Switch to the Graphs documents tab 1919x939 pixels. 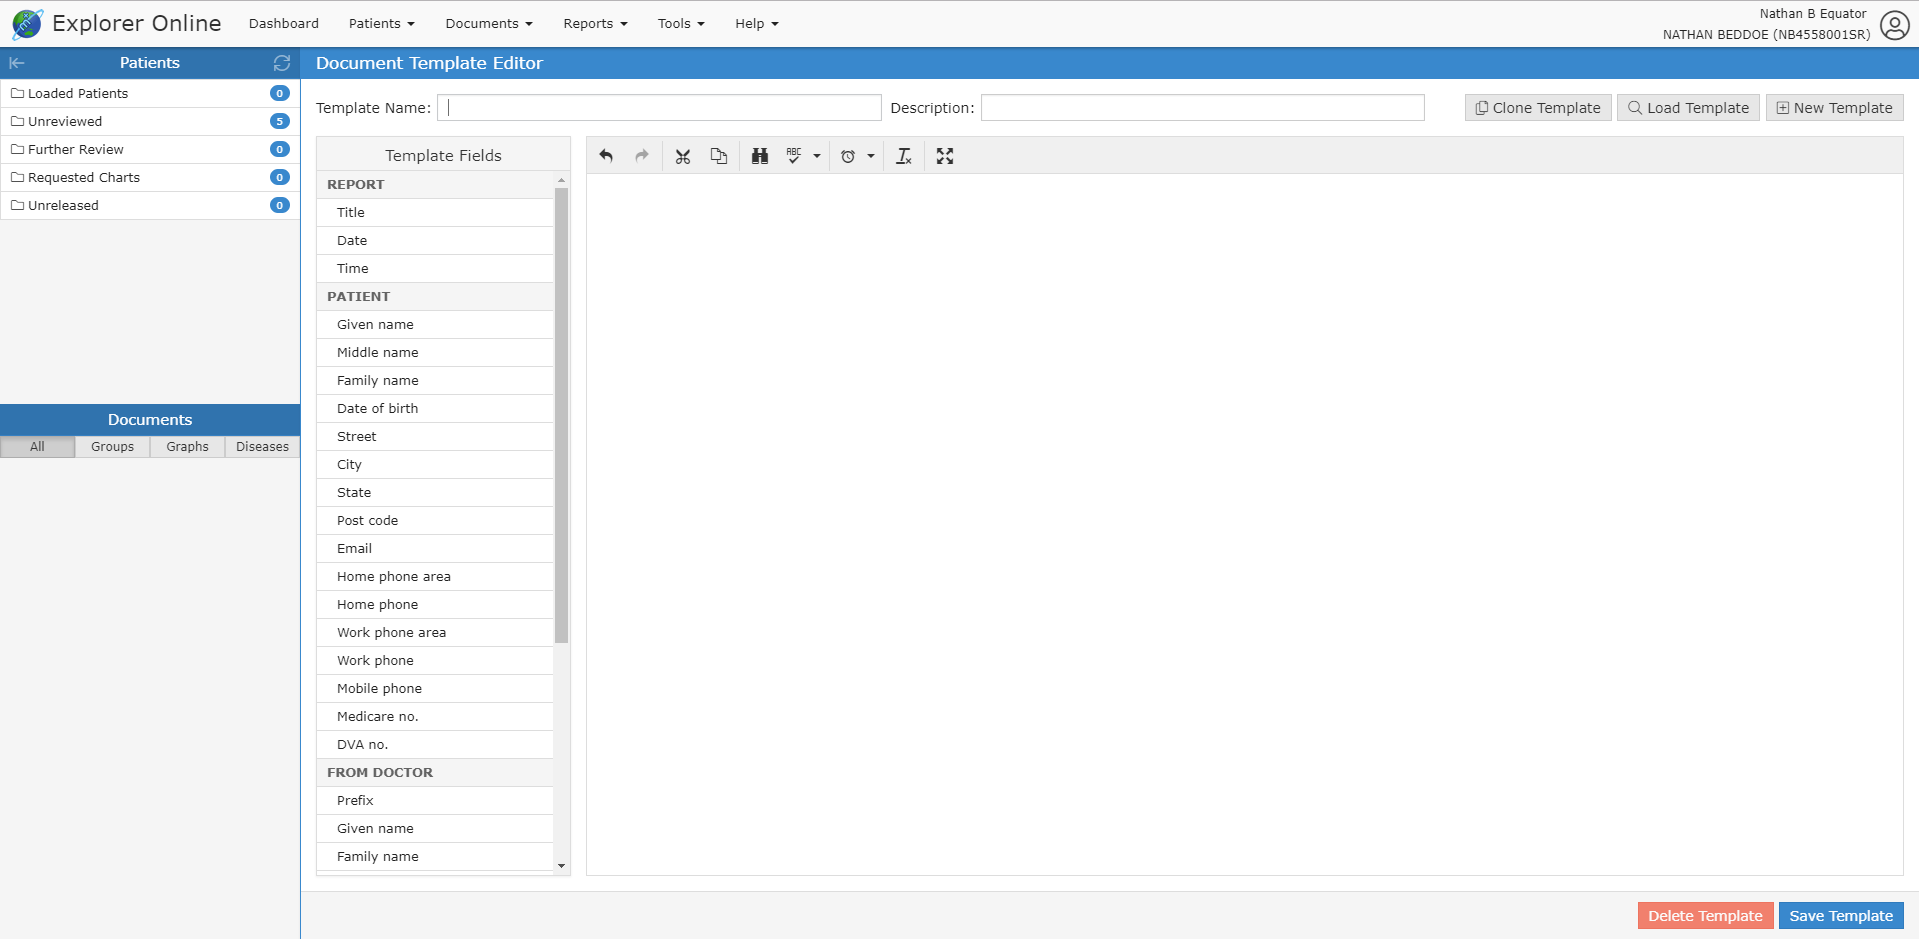tap(187, 447)
